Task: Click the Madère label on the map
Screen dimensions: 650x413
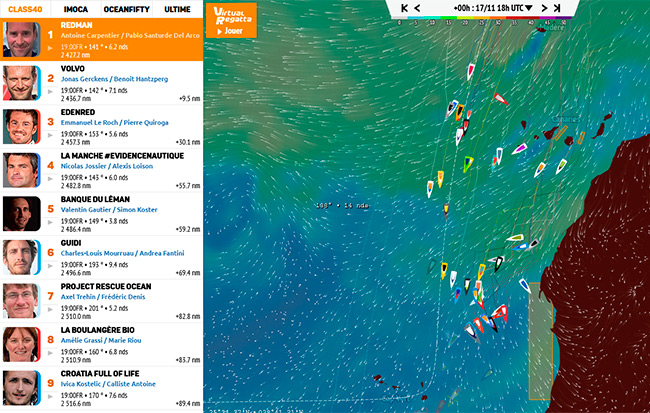Action: (553, 27)
